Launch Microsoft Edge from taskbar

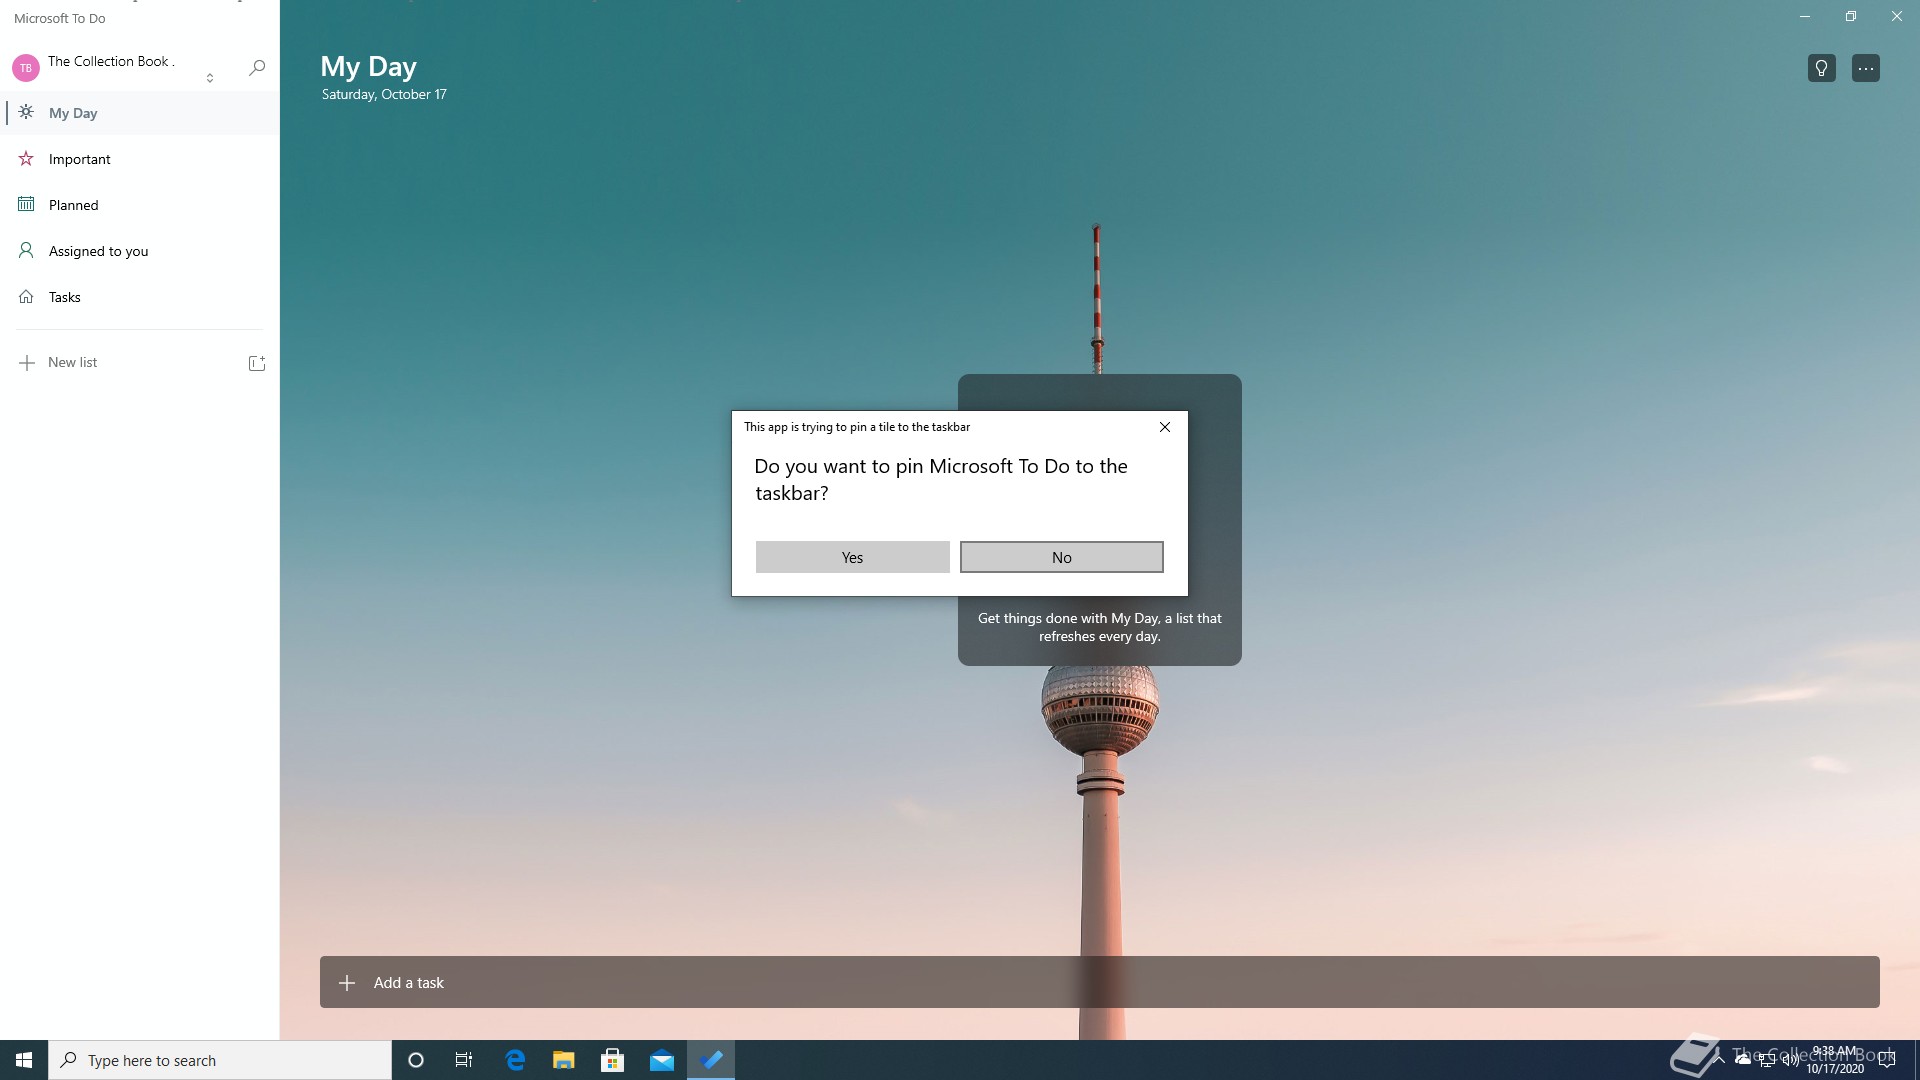515,1060
